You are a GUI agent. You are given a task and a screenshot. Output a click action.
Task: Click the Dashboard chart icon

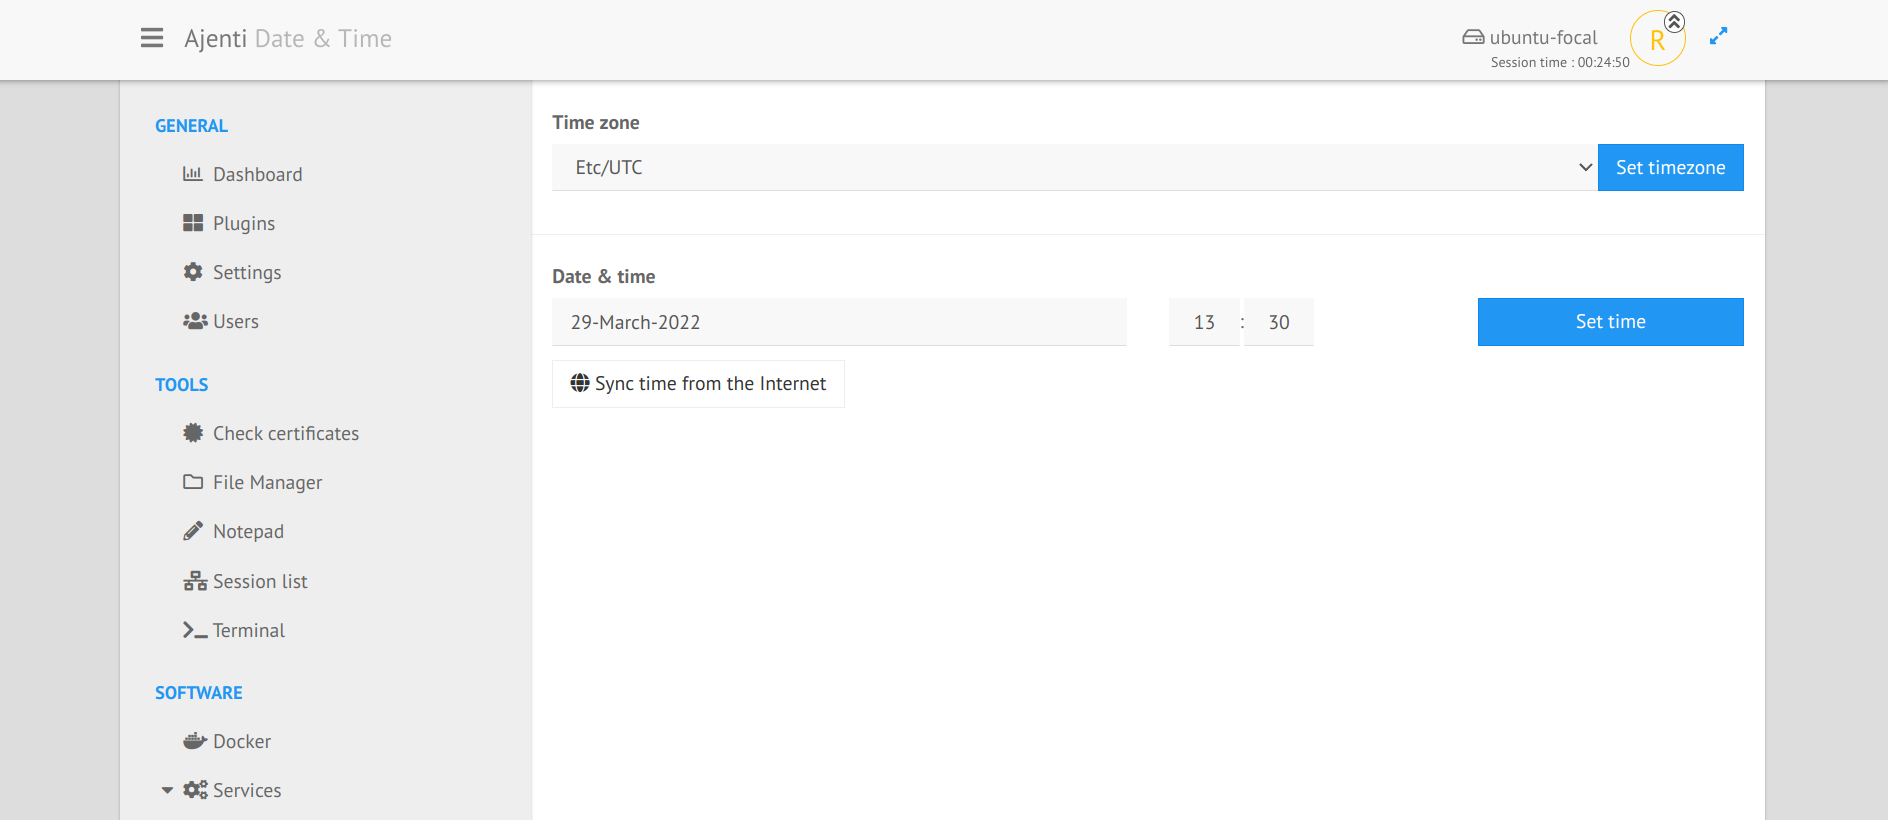click(x=193, y=174)
